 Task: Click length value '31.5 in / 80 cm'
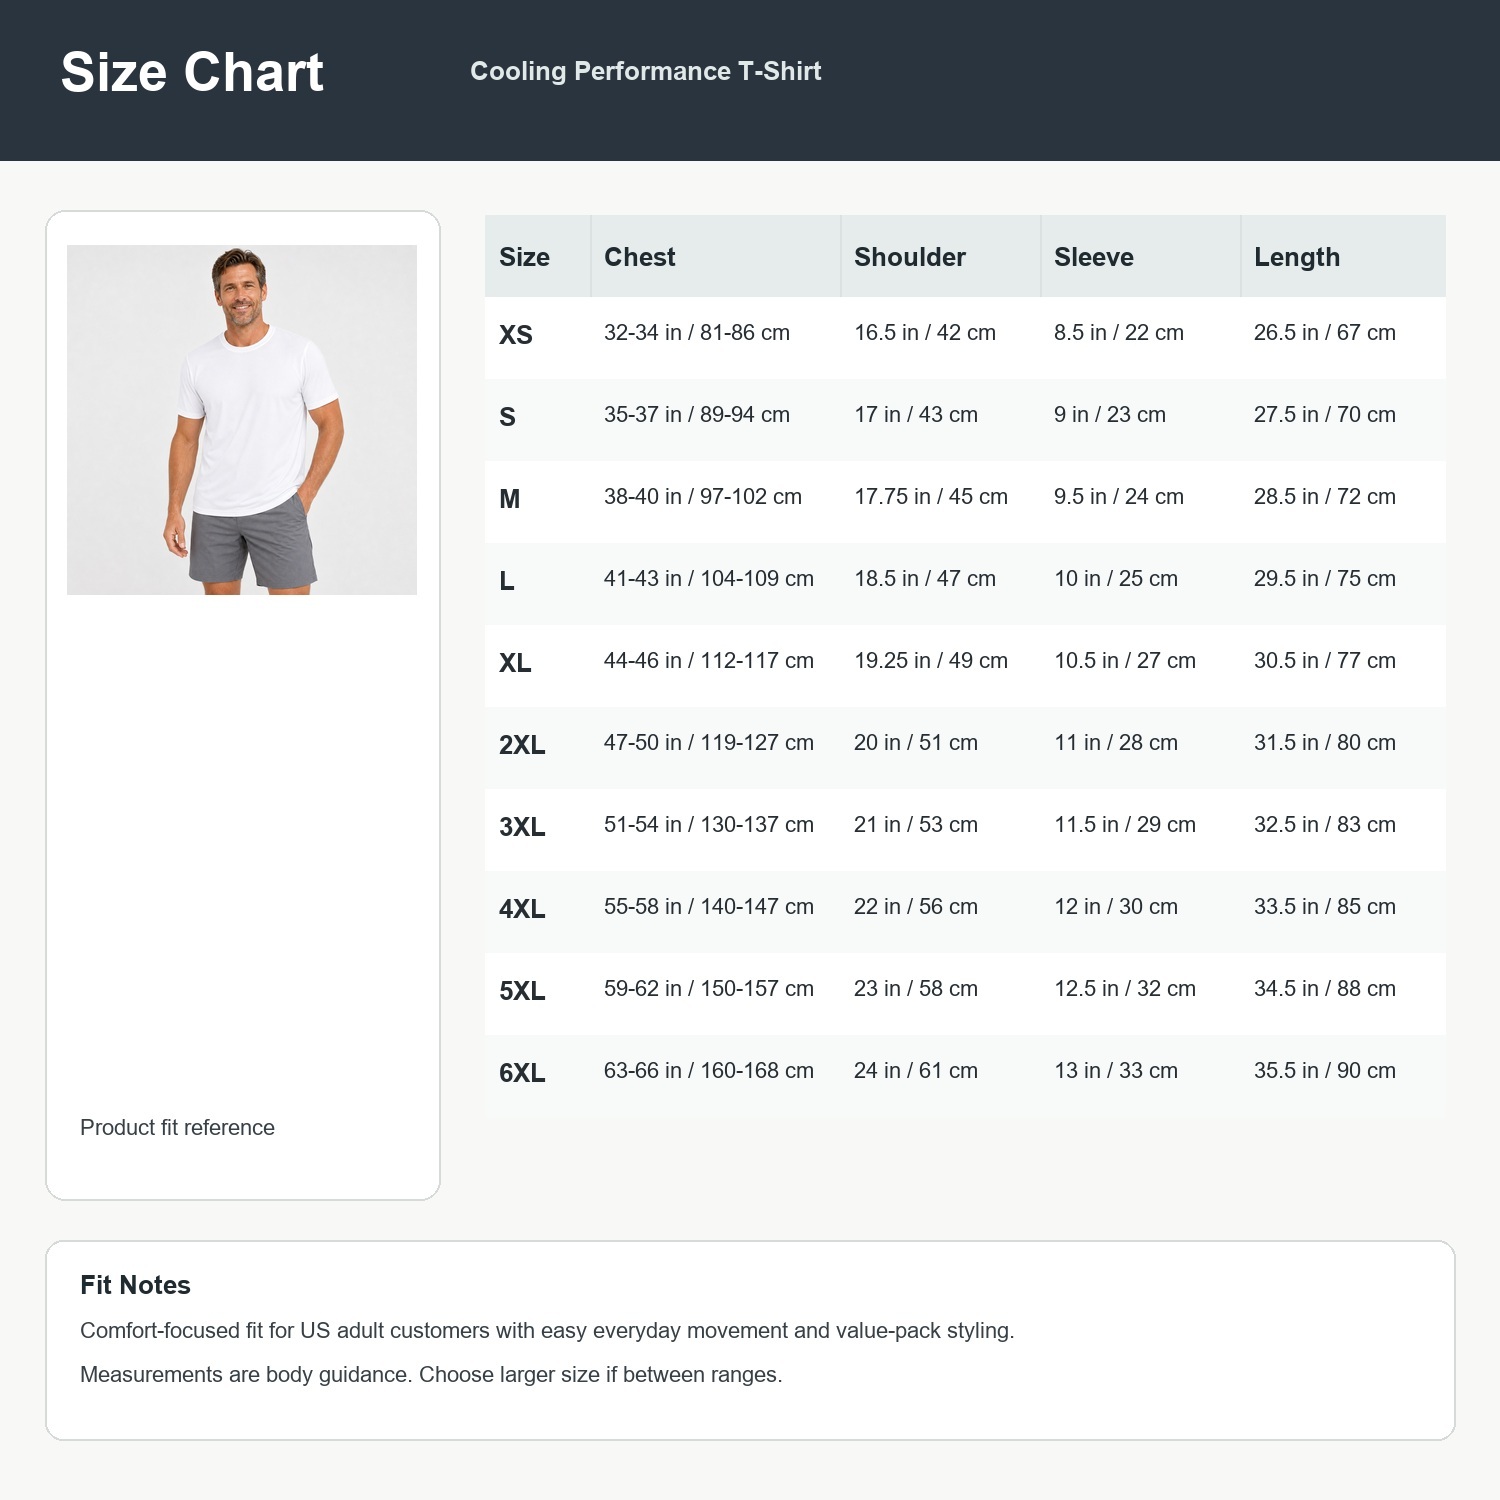coord(1325,743)
